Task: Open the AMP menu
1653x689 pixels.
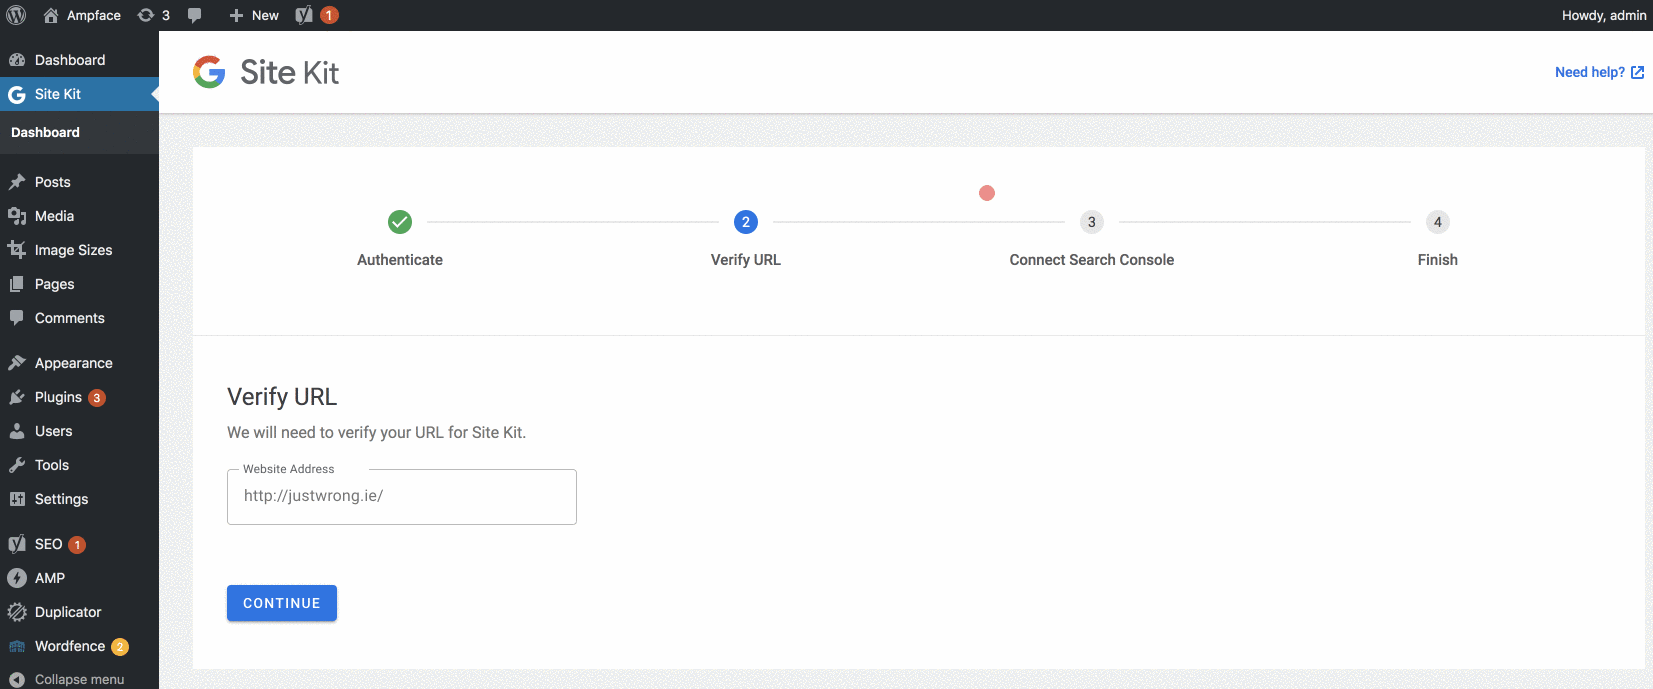Action: (x=79, y=578)
